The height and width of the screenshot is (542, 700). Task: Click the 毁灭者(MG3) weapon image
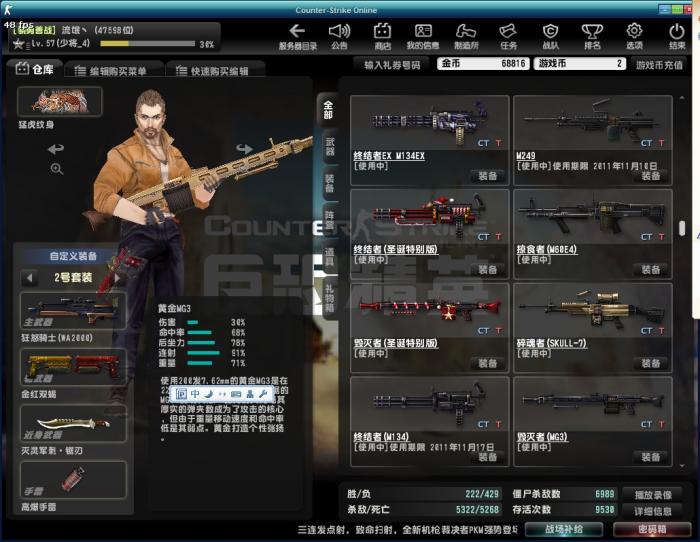click(593, 404)
